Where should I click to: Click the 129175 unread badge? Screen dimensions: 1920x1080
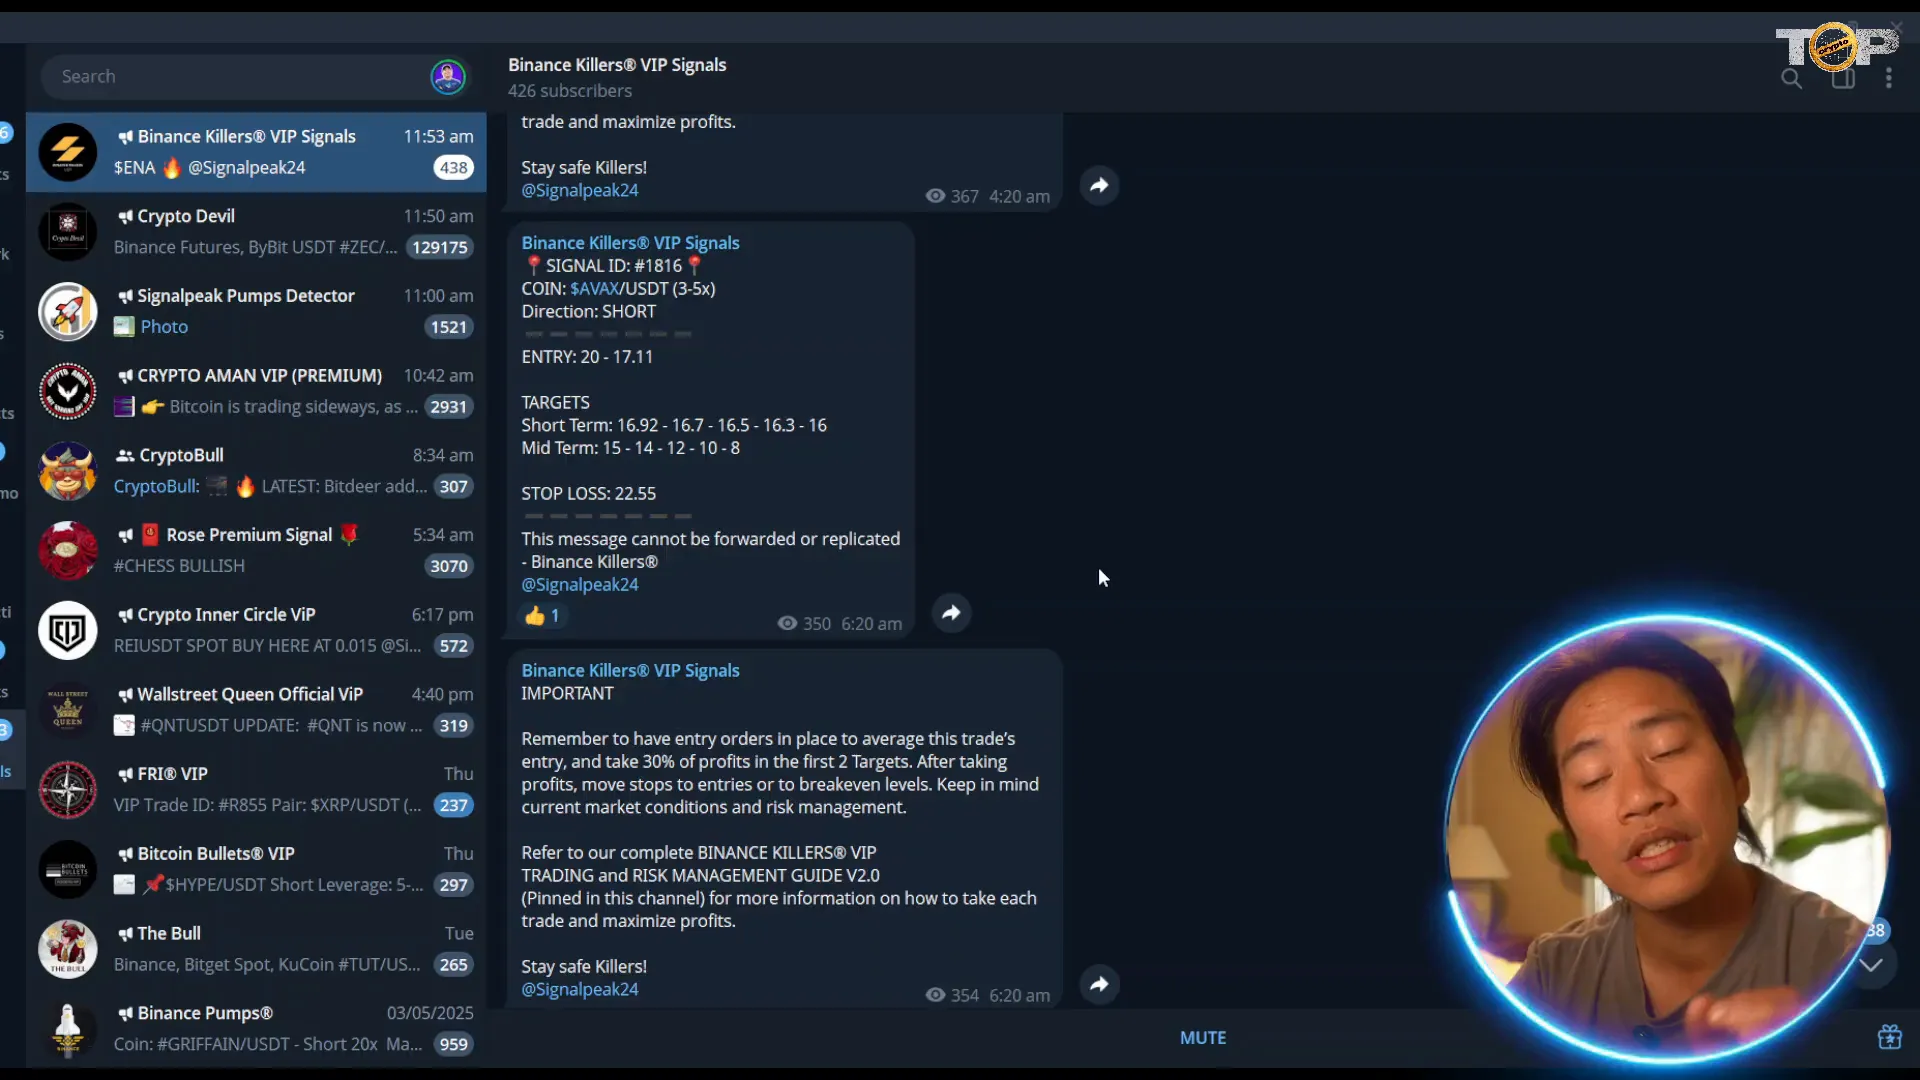(440, 247)
